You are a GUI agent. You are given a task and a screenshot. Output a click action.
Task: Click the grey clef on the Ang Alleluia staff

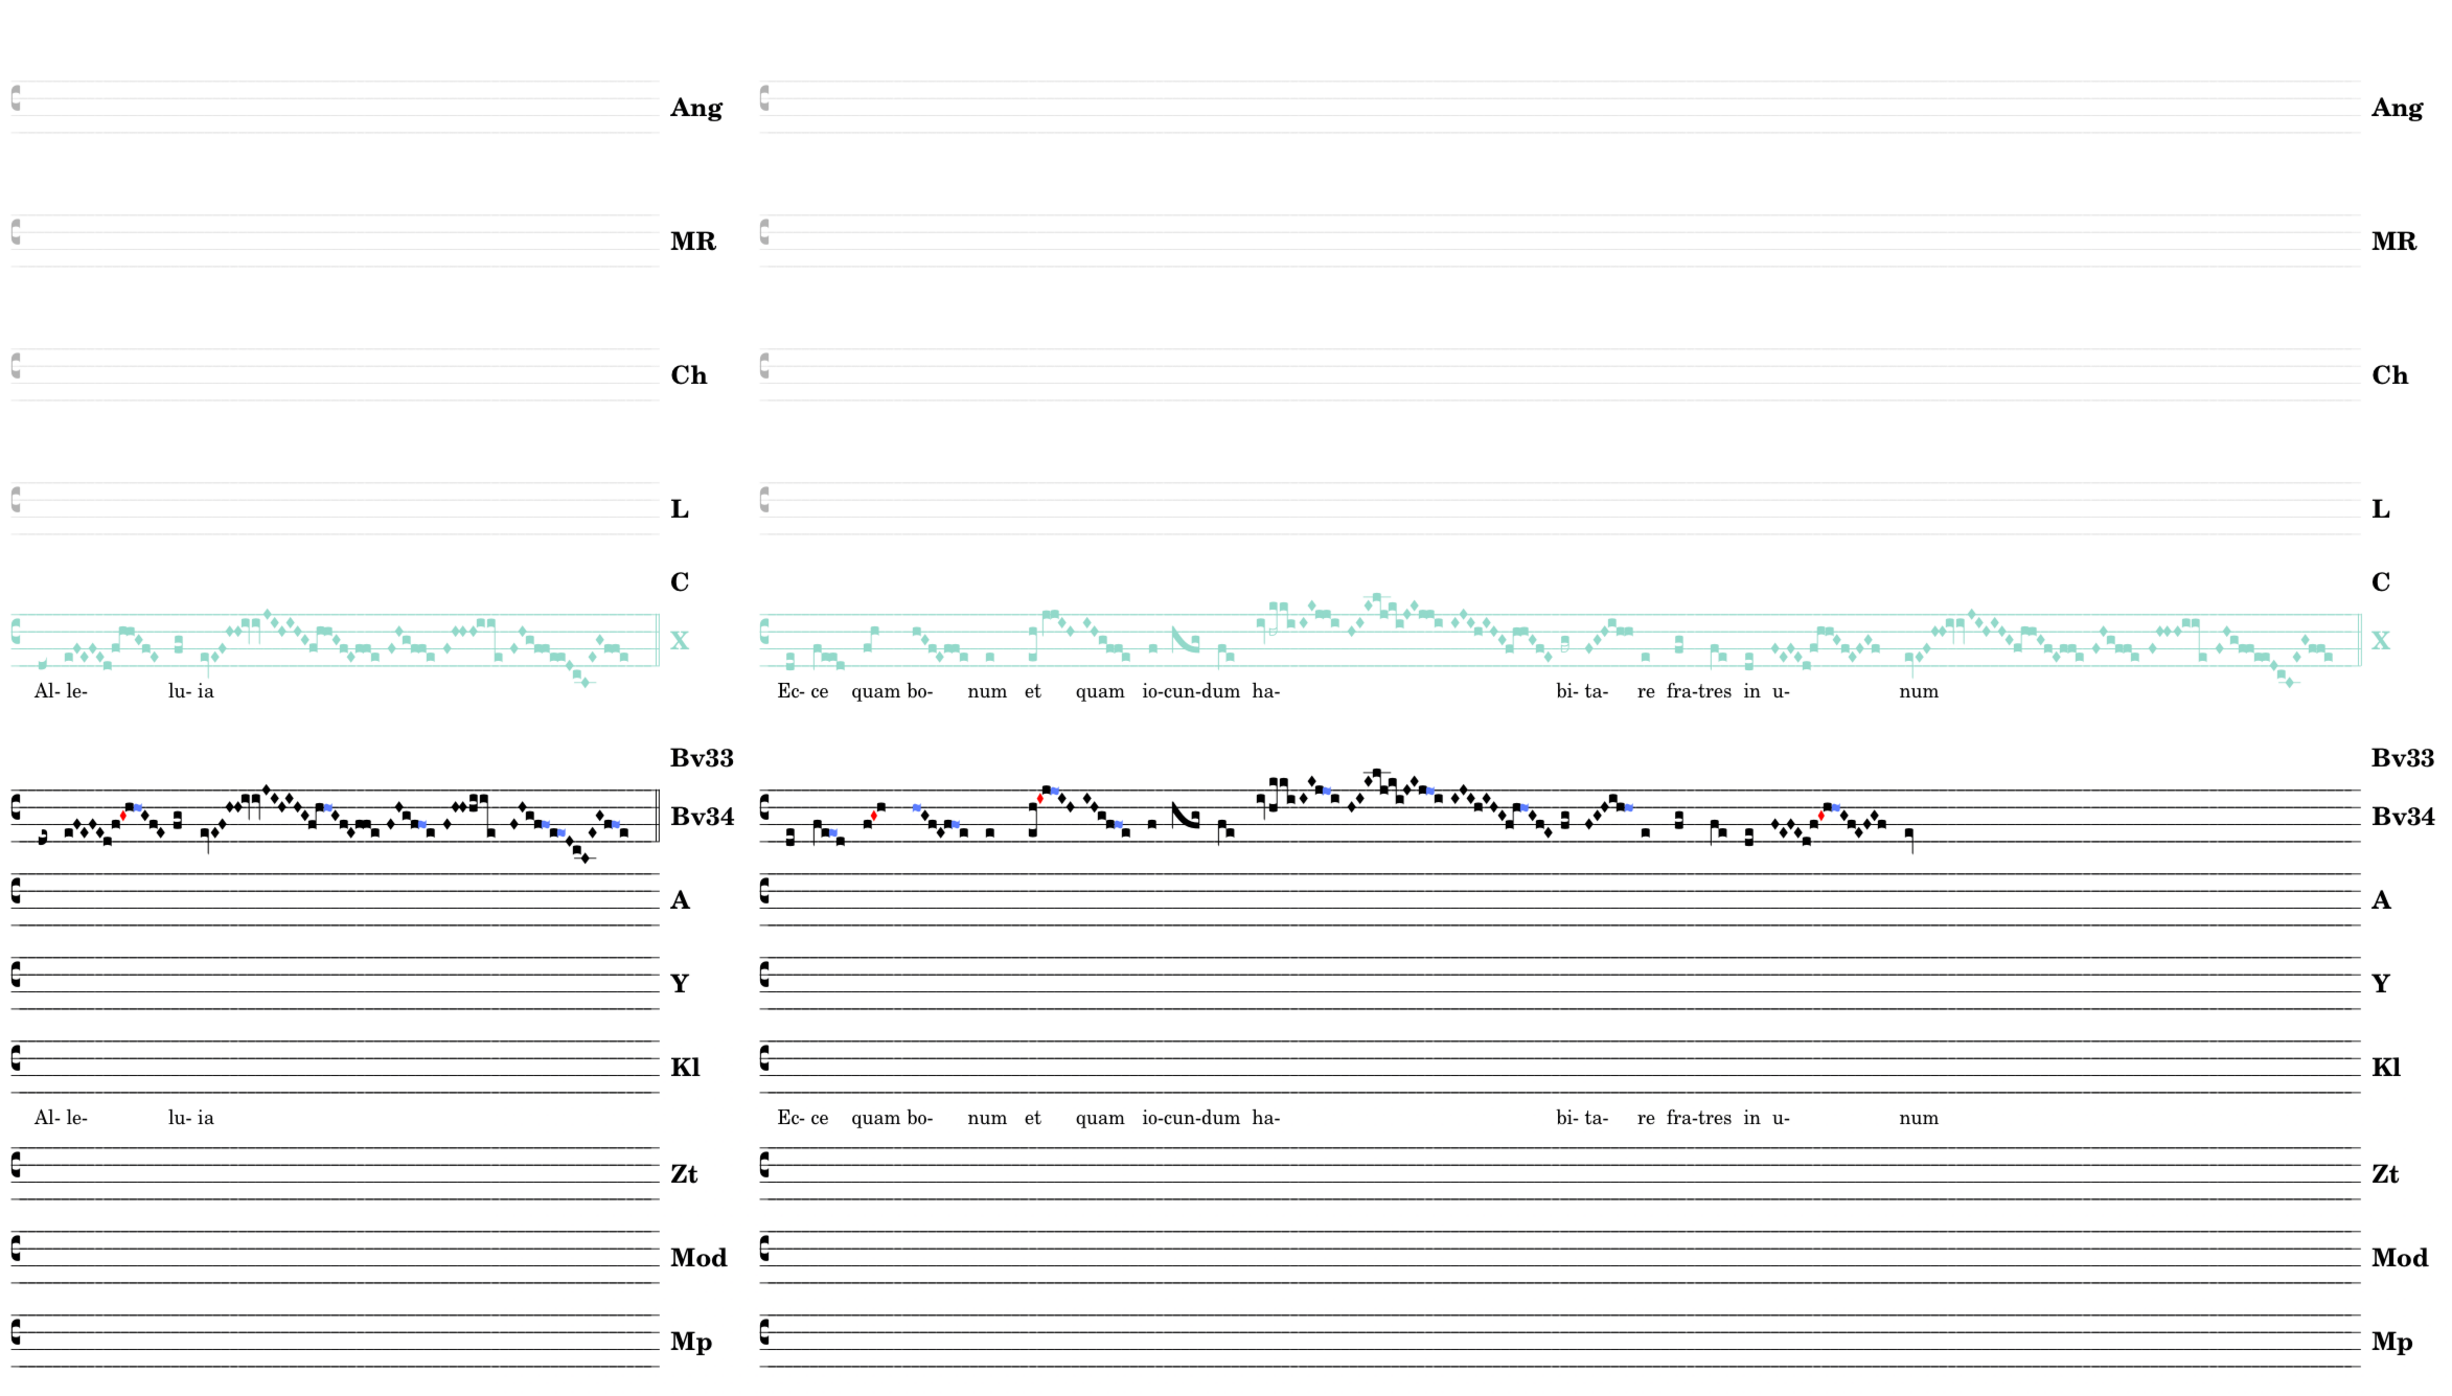click(x=16, y=98)
